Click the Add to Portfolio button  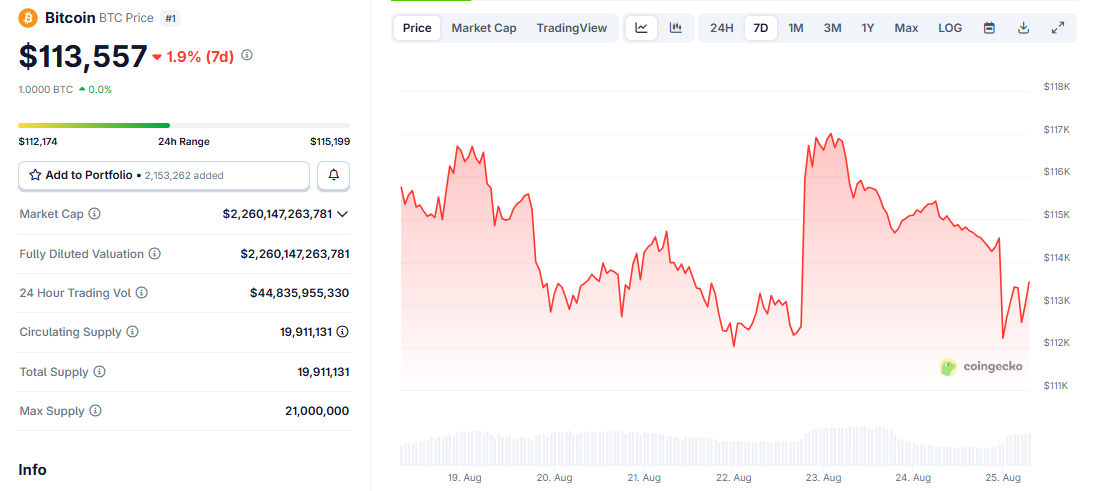(164, 175)
